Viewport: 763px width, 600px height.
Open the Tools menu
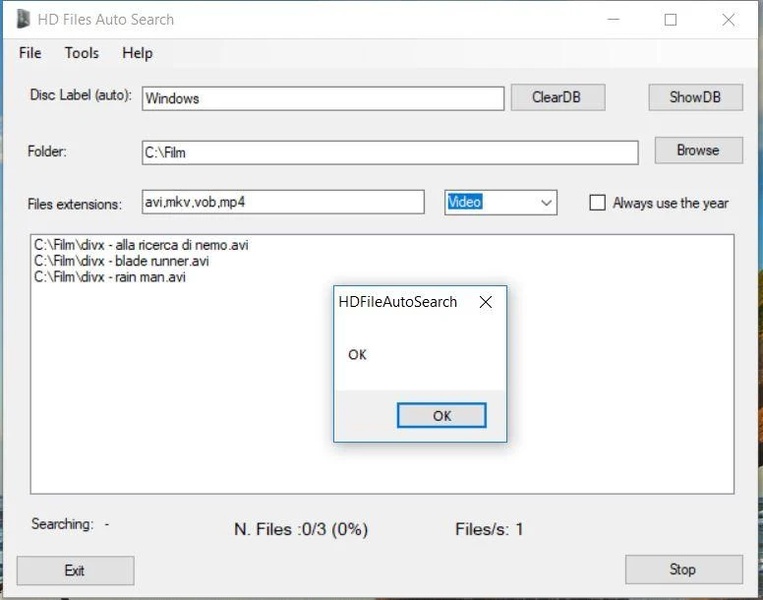82,53
